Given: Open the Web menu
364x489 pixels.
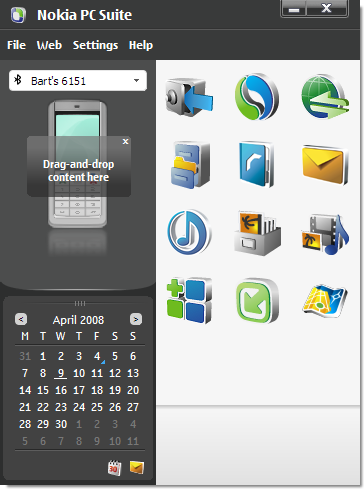Looking at the screenshot, I should [49, 45].
